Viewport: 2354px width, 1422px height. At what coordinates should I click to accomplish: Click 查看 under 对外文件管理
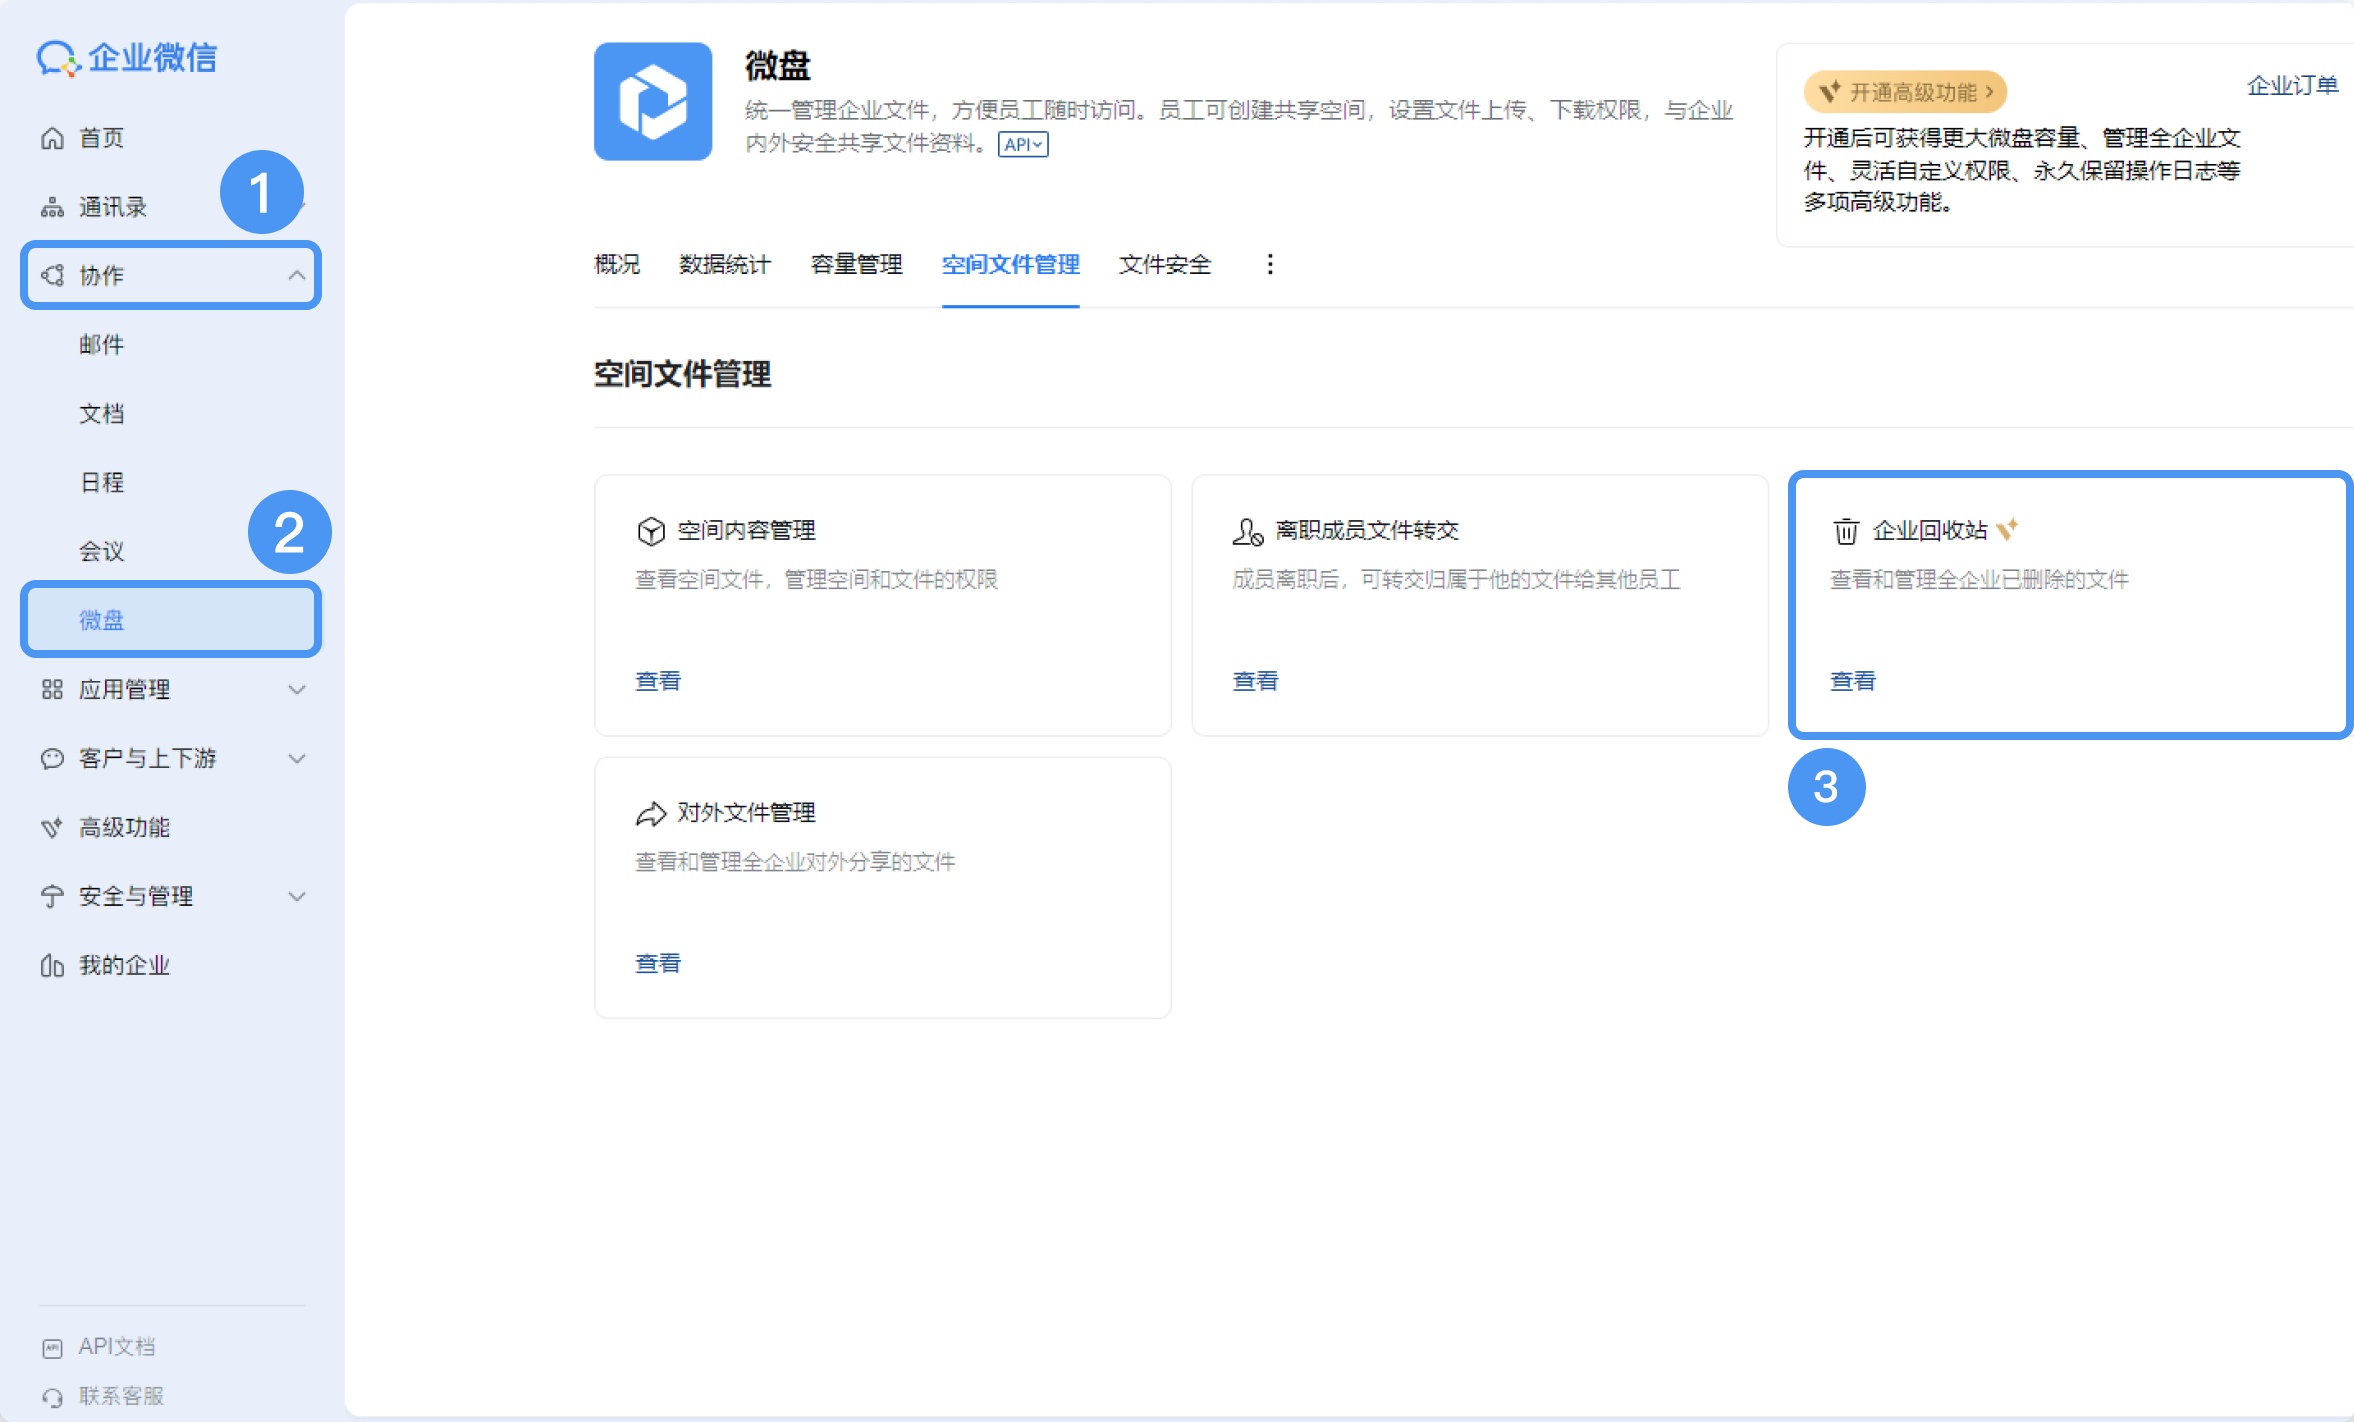coord(658,963)
